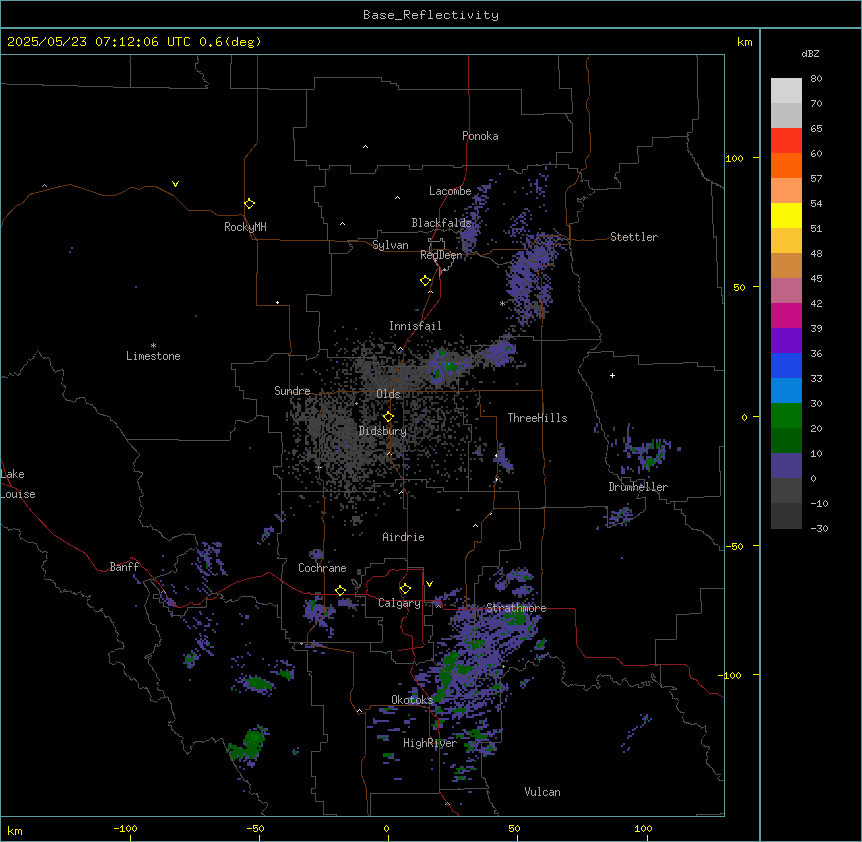Click the Airdrie city label
The height and width of the screenshot is (842, 862).
click(403, 537)
